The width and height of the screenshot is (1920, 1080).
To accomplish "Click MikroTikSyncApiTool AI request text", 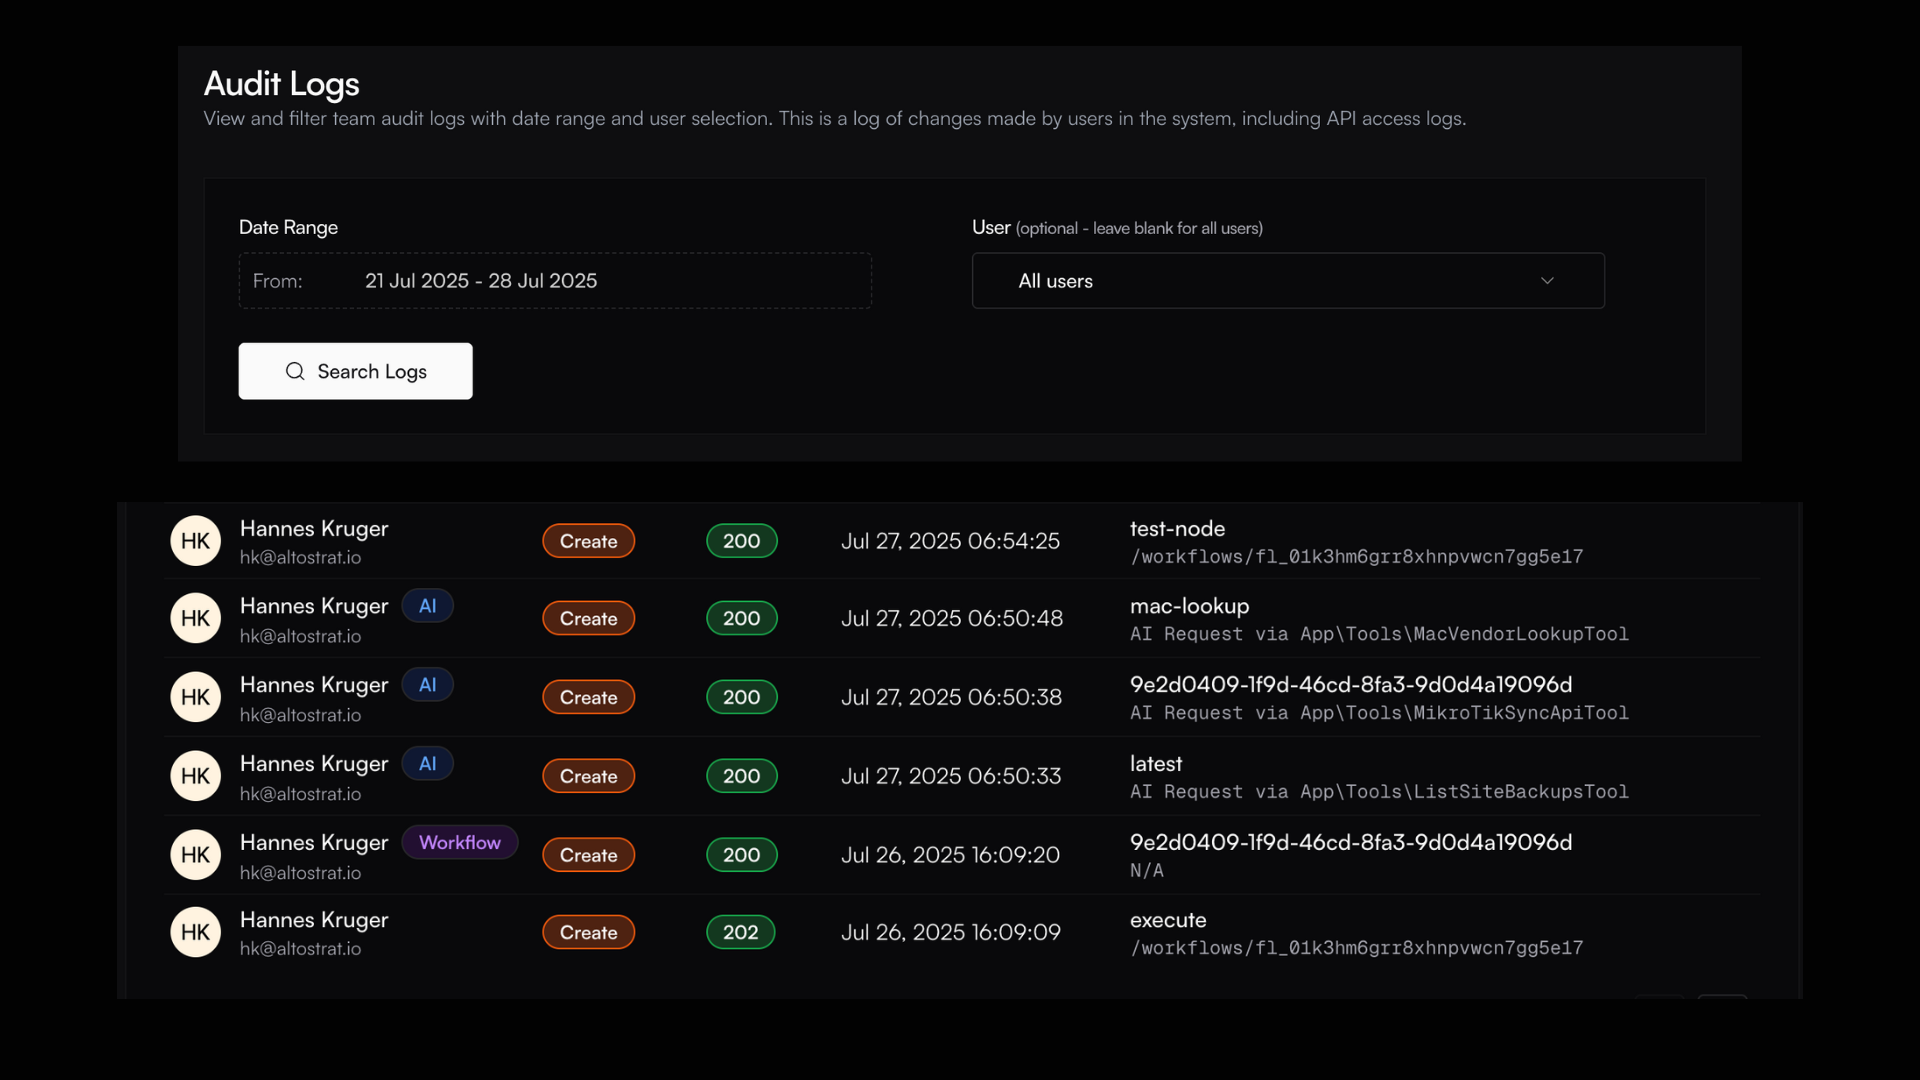I will pos(1379,713).
